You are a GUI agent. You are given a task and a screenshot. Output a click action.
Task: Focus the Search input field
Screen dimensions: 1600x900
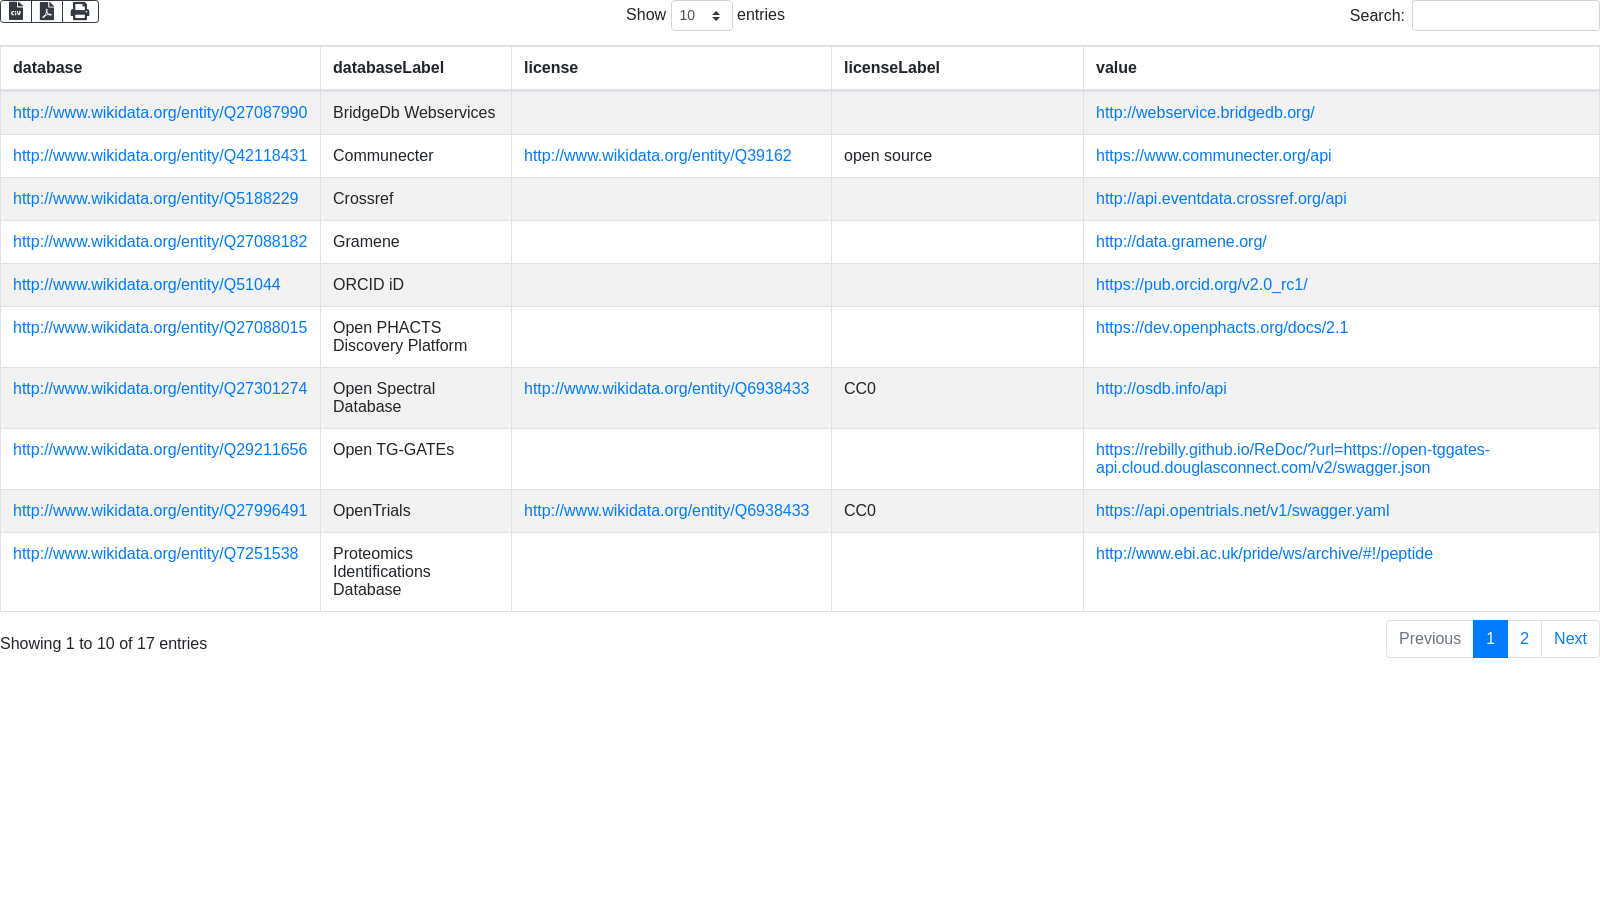coord(1505,15)
